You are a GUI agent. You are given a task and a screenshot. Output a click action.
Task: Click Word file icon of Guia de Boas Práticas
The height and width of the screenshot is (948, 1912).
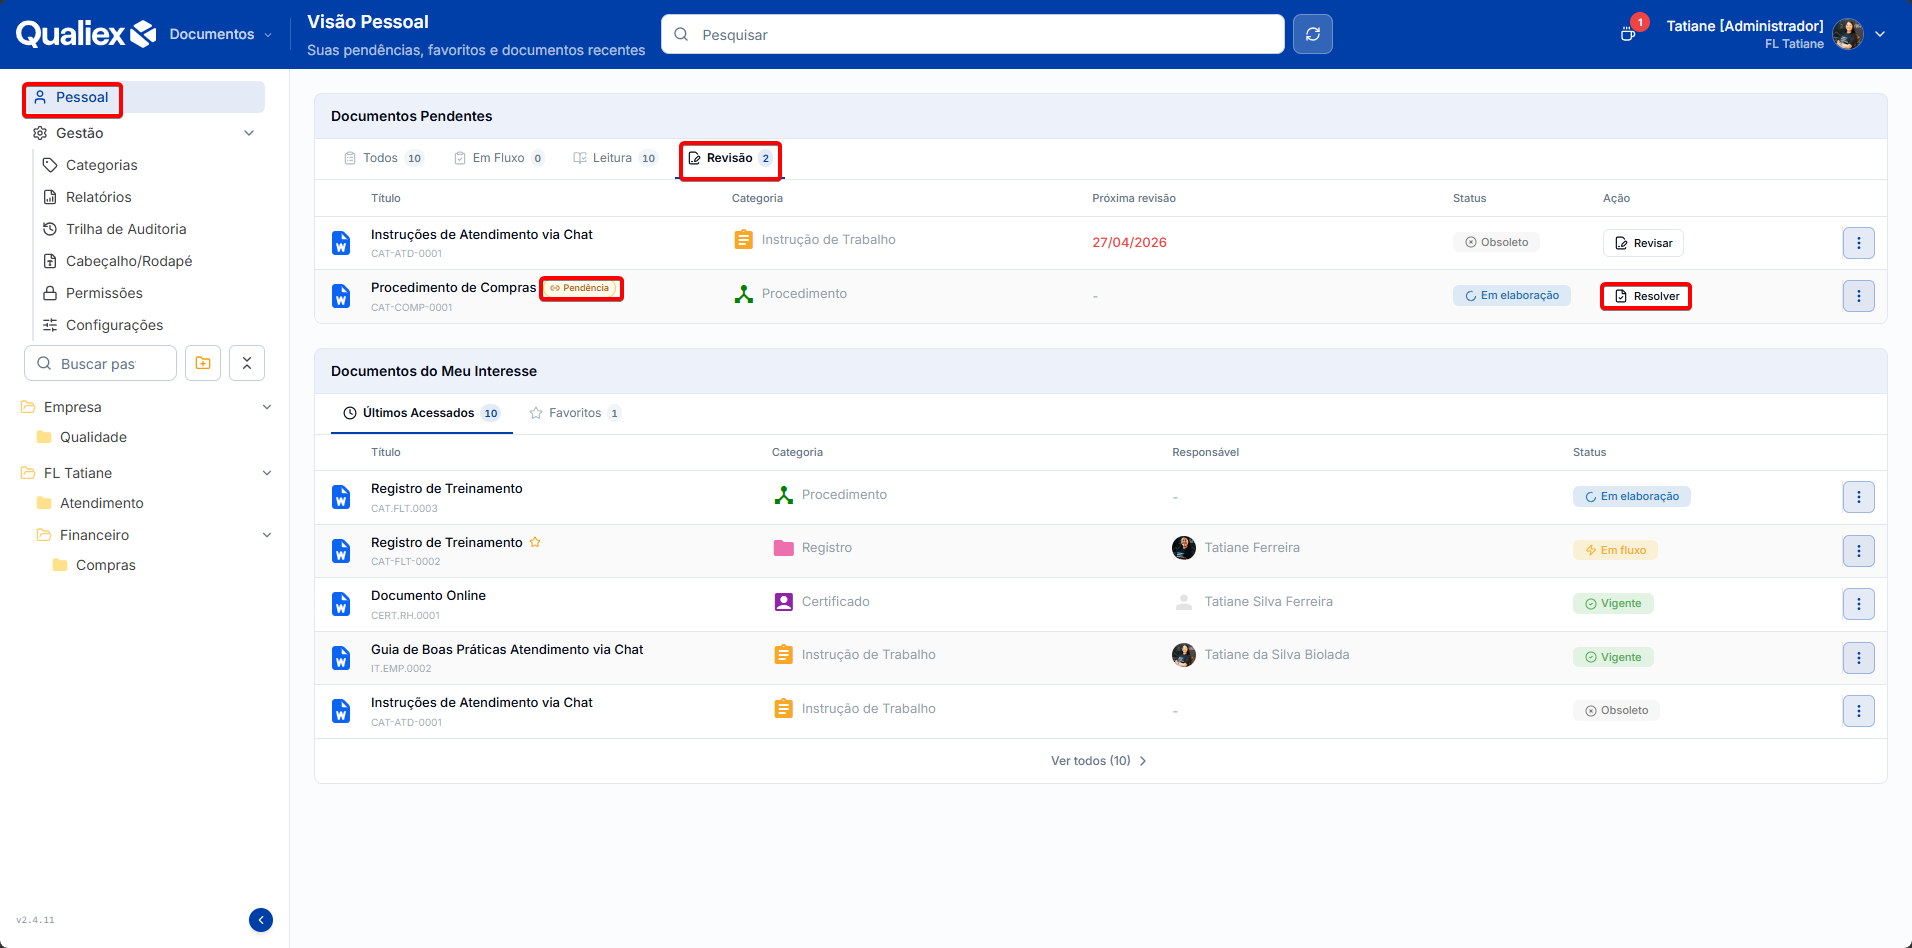[x=341, y=658]
